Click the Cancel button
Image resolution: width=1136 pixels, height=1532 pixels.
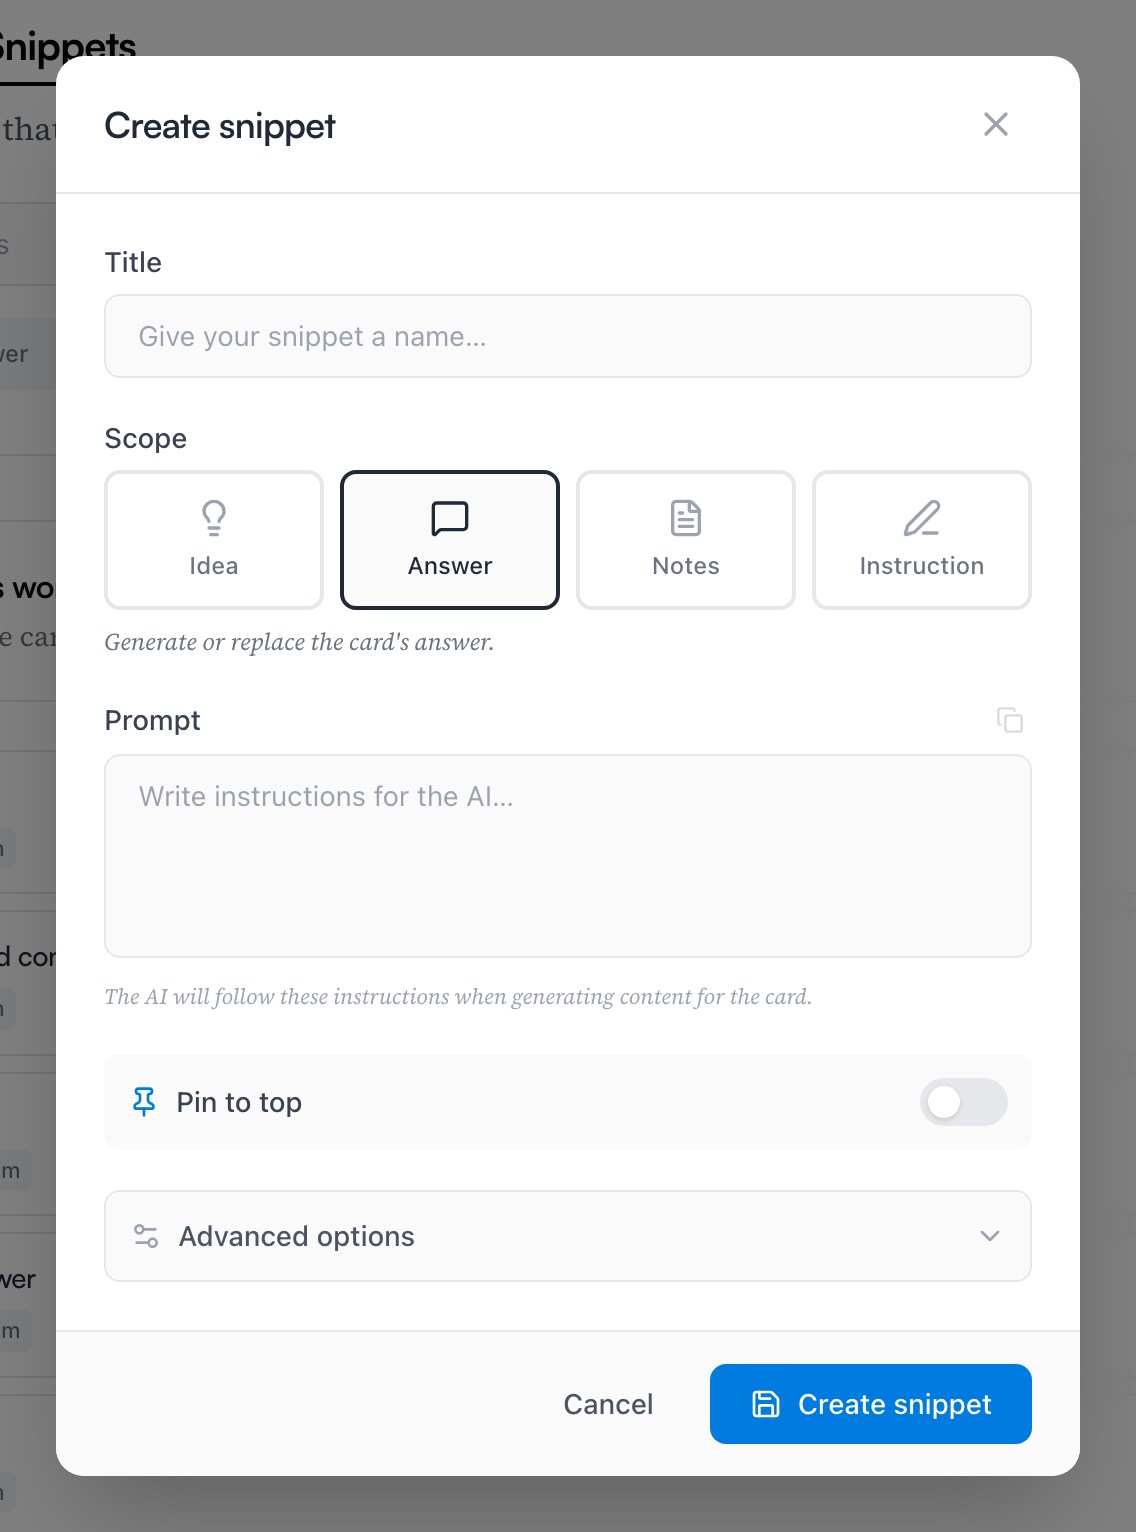[608, 1404]
